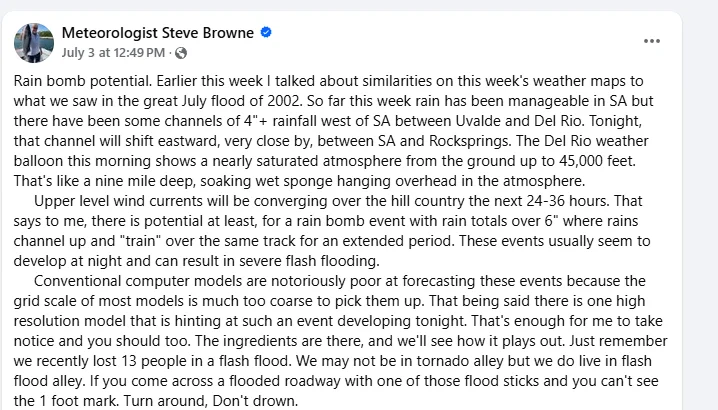
Task: Click the public audience globe icon
Action: click(181, 52)
